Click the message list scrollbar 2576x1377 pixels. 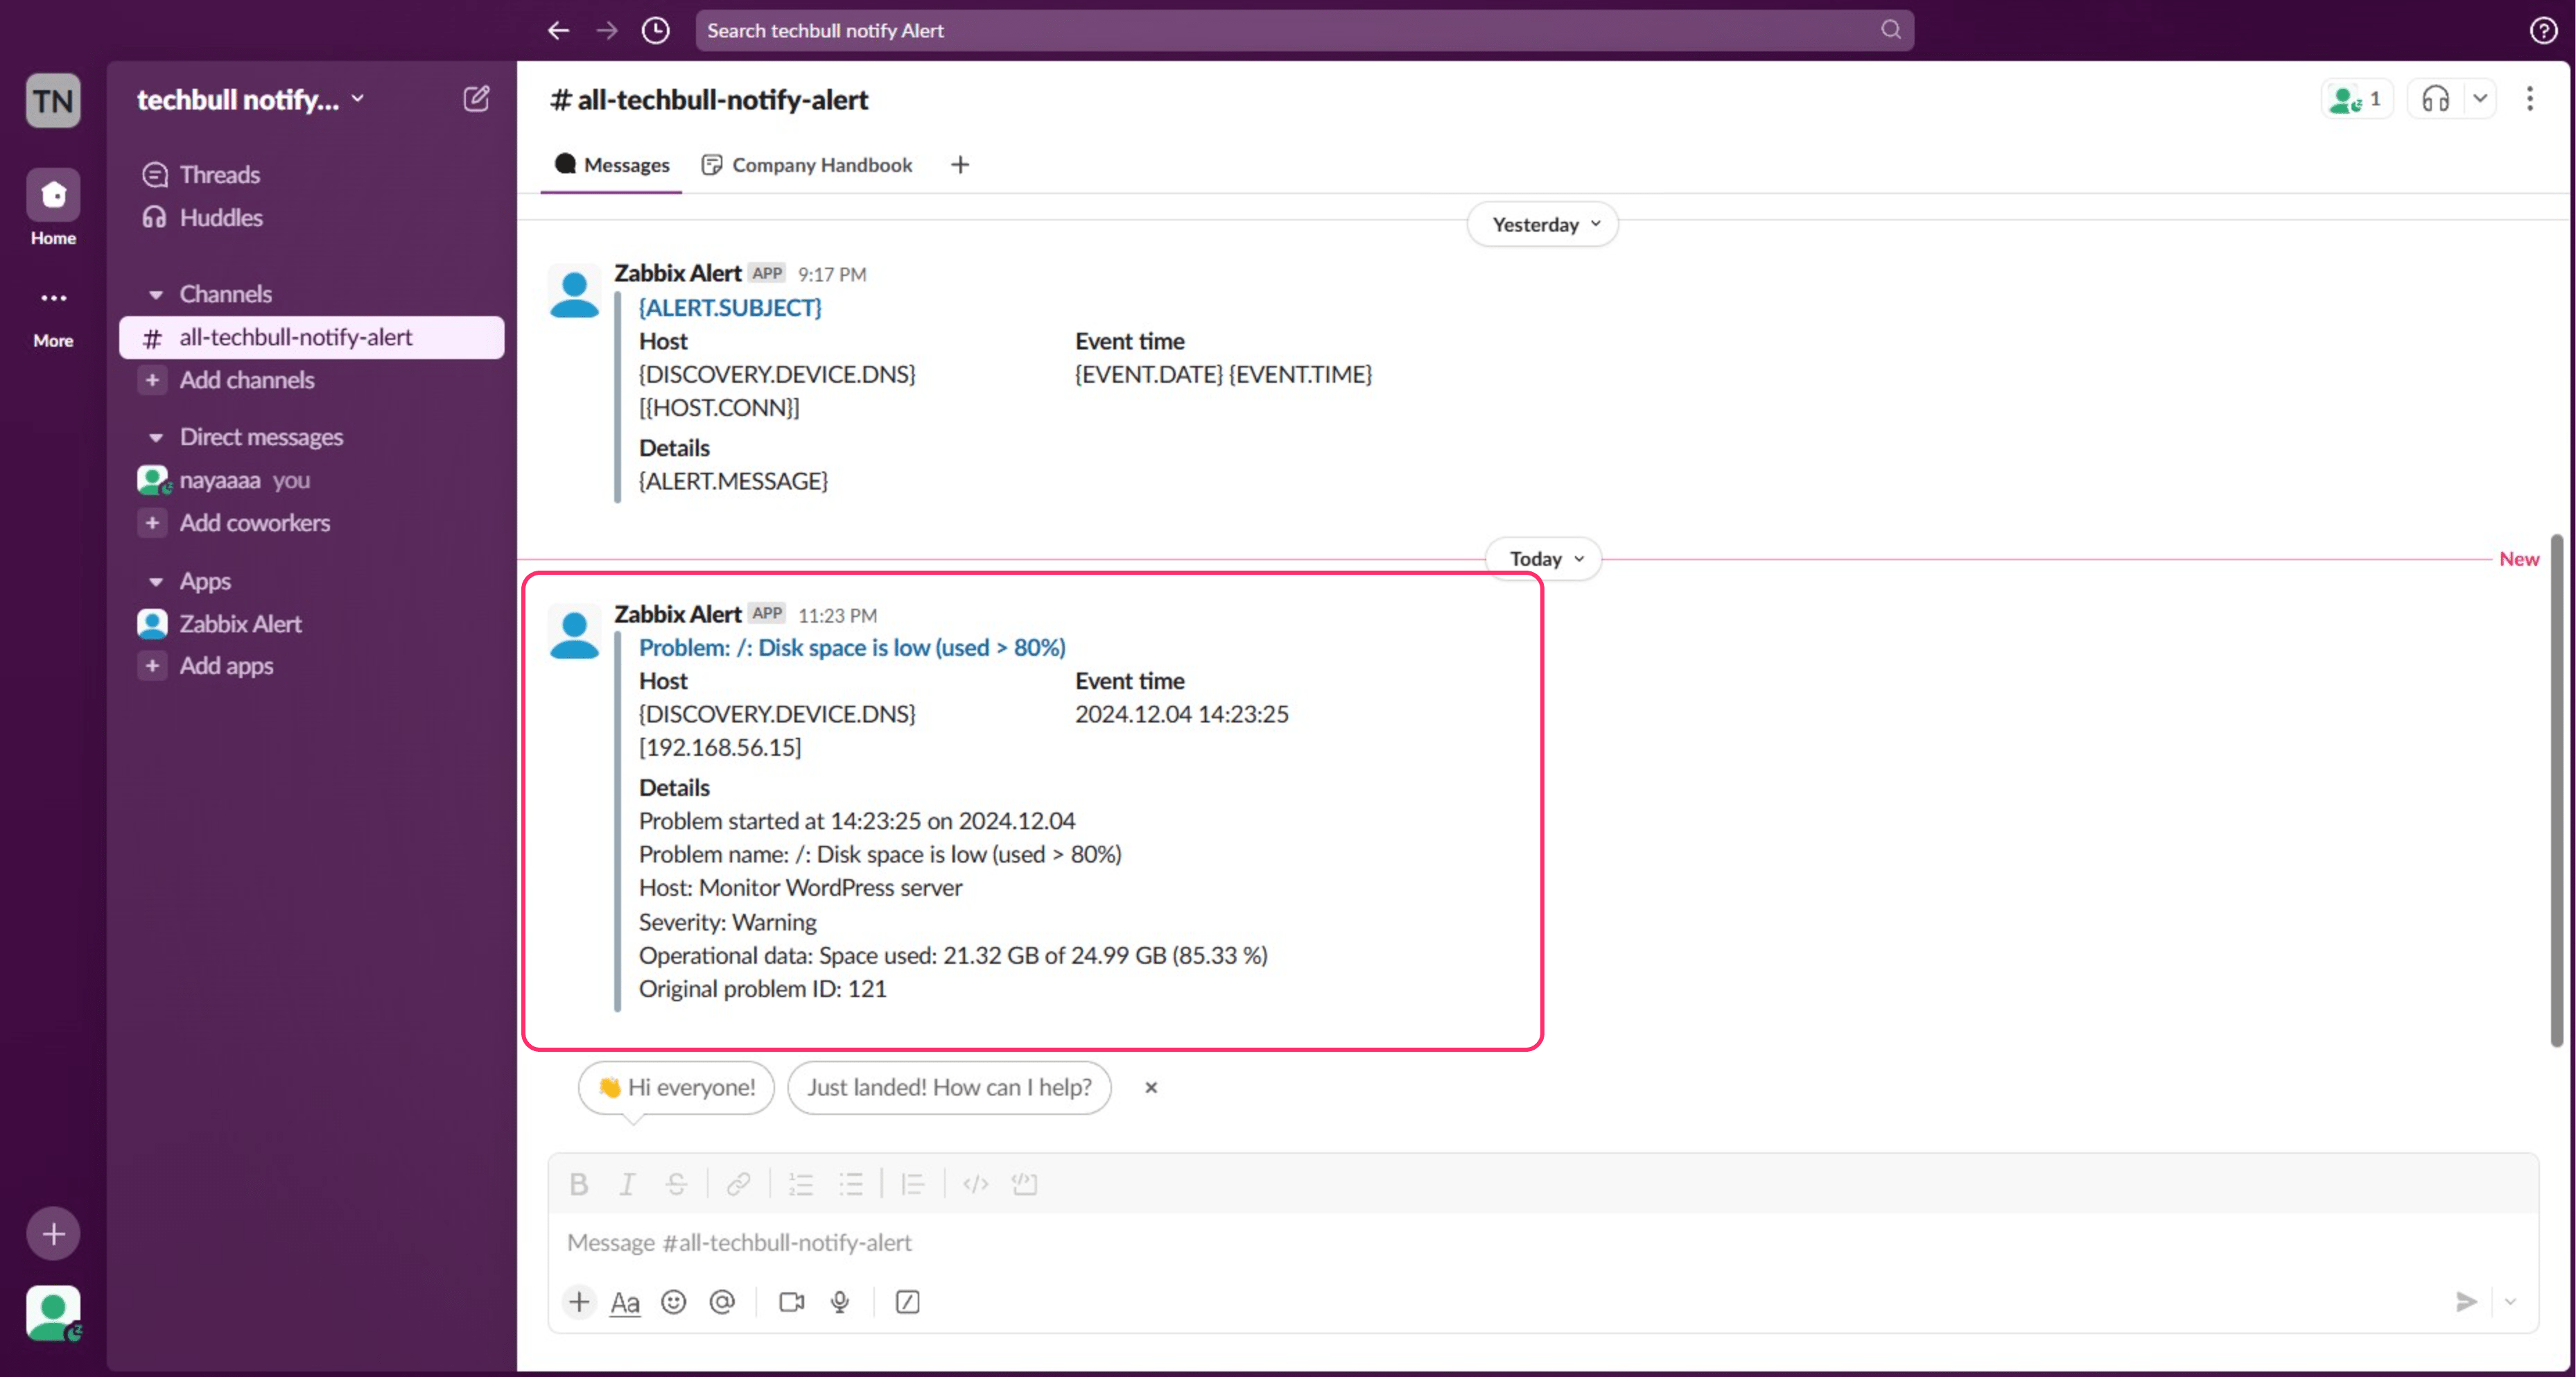click(2556, 790)
